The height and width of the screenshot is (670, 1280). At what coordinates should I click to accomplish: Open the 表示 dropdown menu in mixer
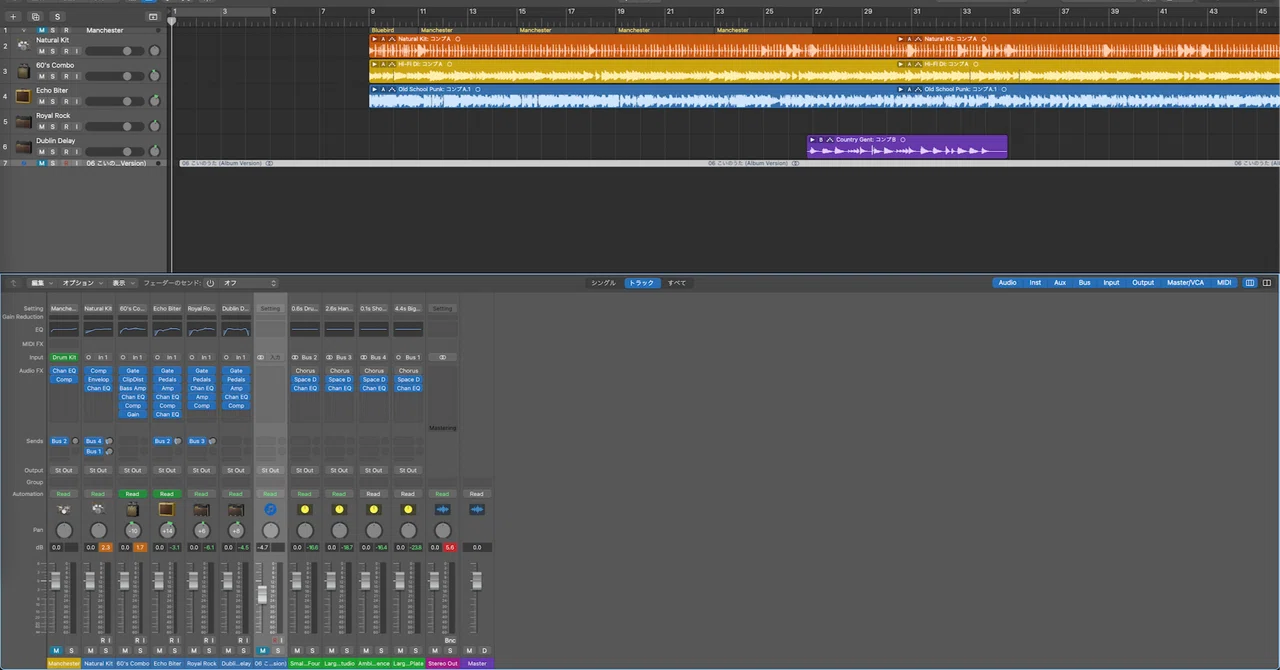tap(123, 283)
